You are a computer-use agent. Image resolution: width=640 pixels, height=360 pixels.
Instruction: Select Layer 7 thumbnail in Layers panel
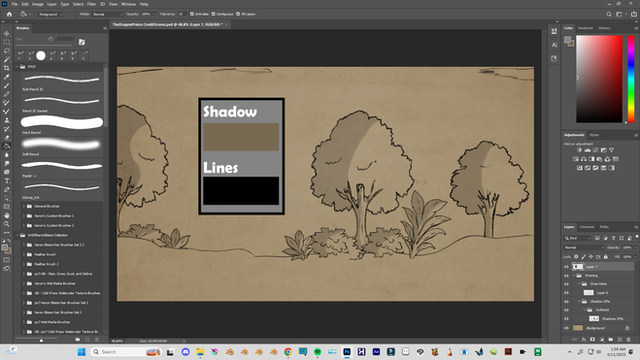578,267
